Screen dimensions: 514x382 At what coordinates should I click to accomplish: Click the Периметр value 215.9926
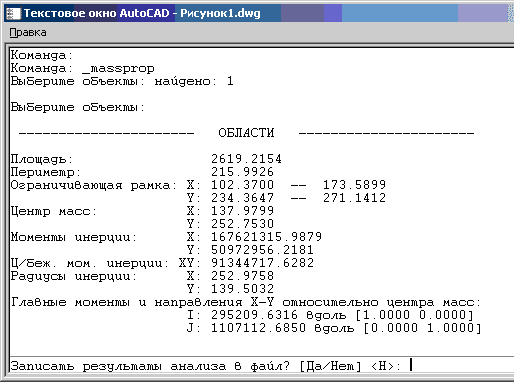tap(242, 172)
